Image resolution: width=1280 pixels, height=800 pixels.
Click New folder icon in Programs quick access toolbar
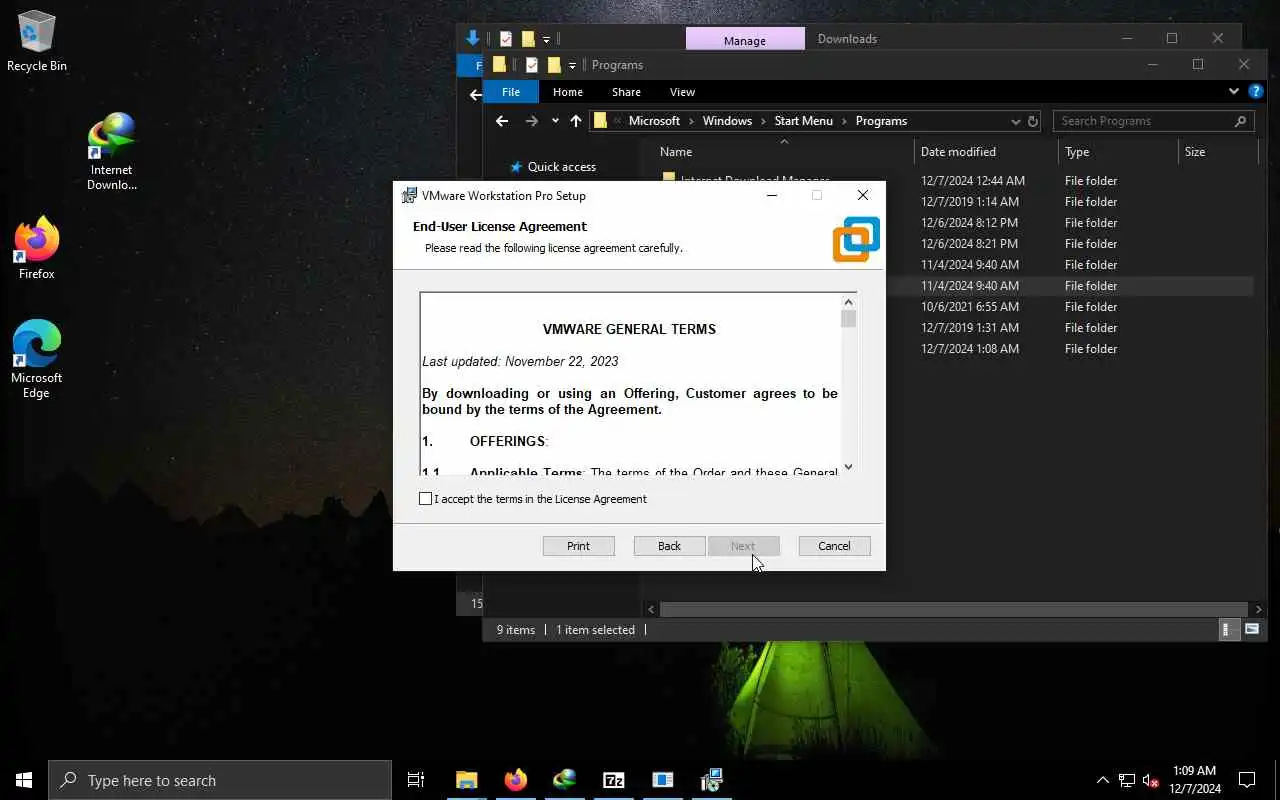pyautogui.click(x=554, y=65)
